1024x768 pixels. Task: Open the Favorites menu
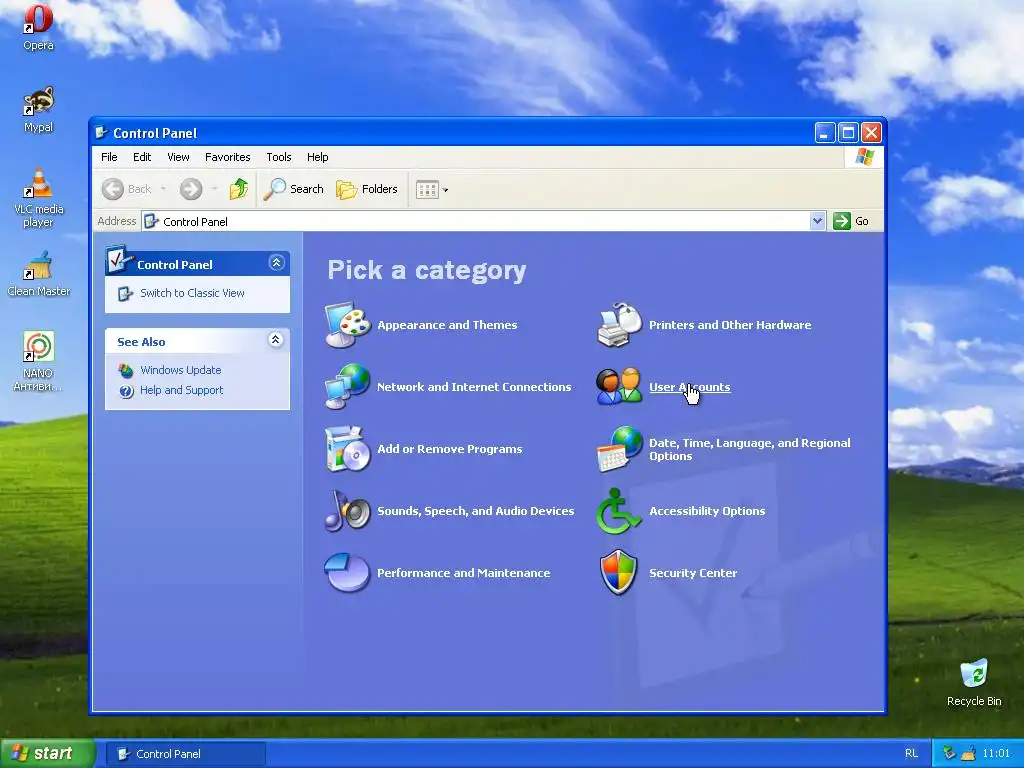click(x=227, y=157)
